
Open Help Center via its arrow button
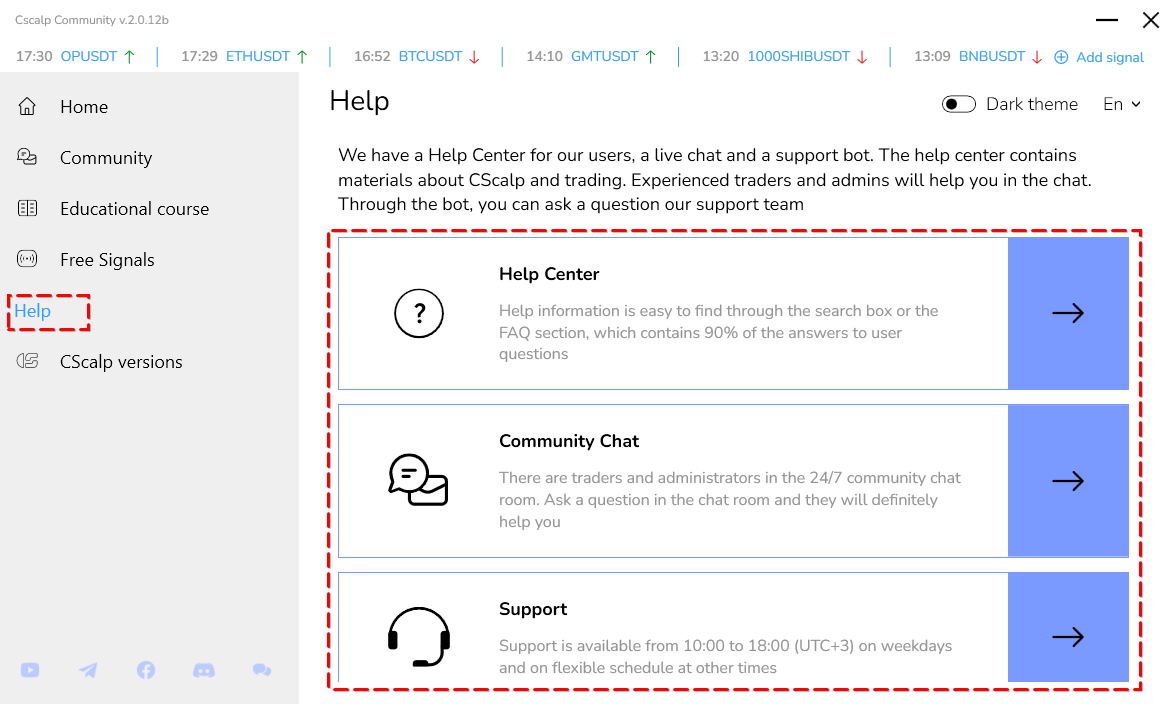[1068, 314]
